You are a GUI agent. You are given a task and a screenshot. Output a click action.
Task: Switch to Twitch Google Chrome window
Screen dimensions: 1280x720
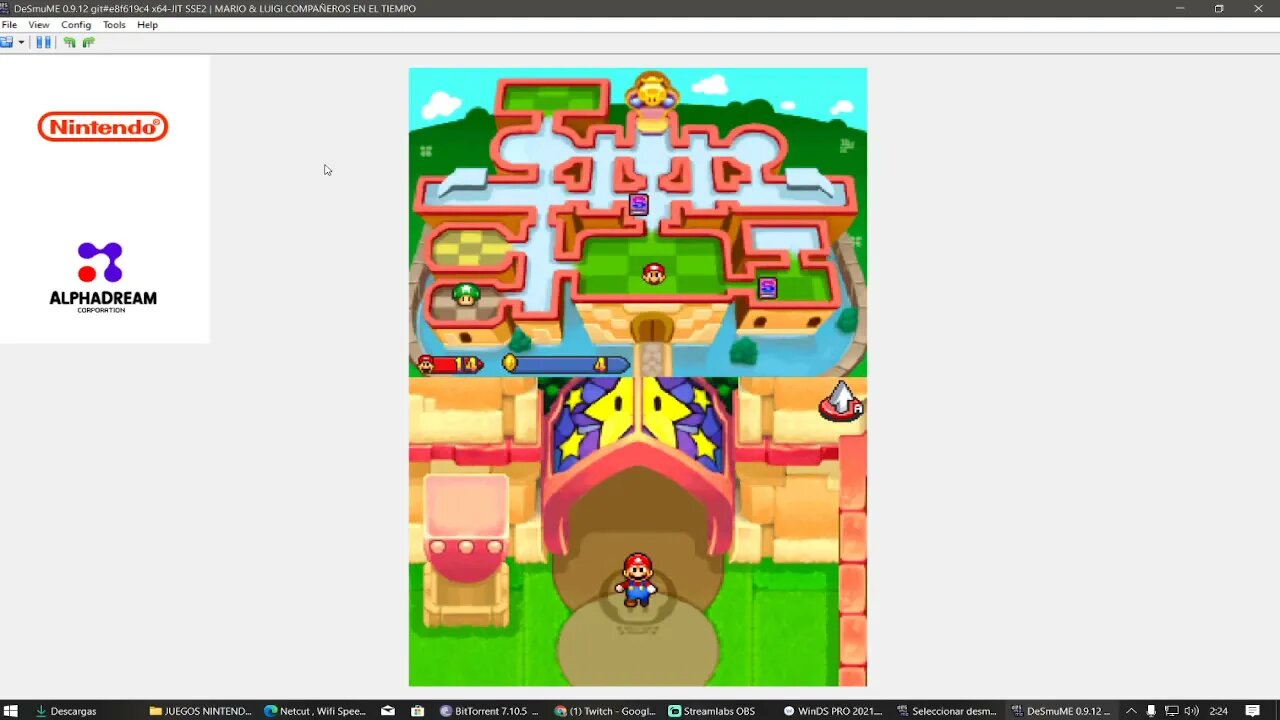coord(606,711)
